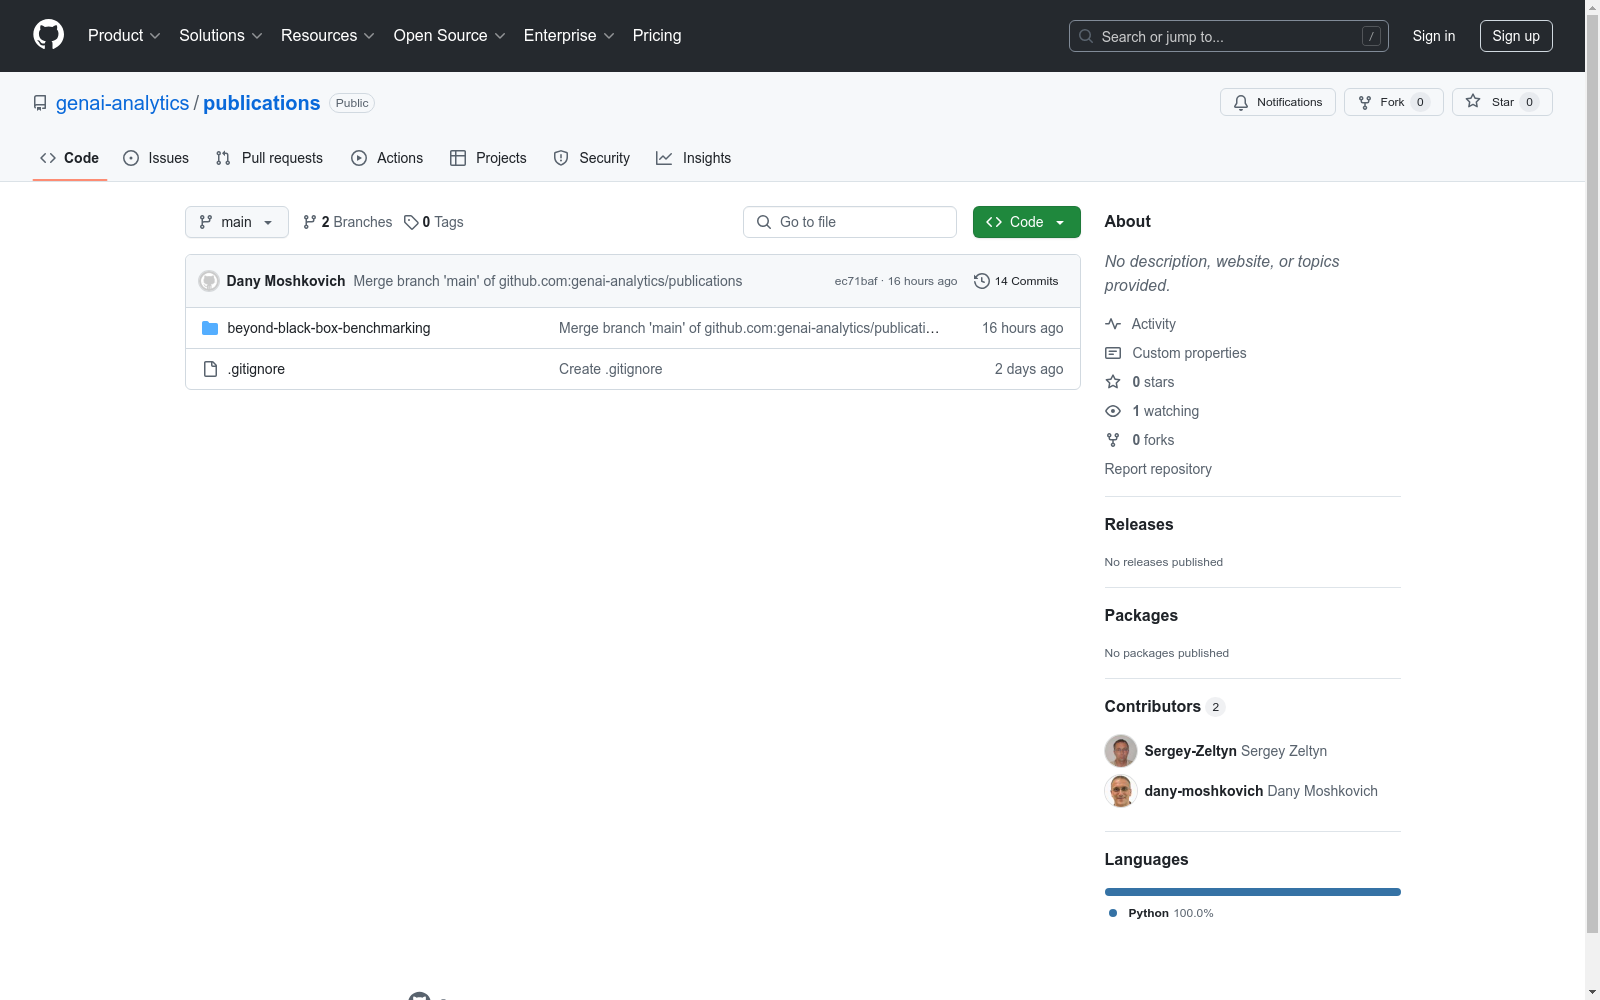Open the Insights tab
The width and height of the screenshot is (1600, 1000).
click(694, 158)
